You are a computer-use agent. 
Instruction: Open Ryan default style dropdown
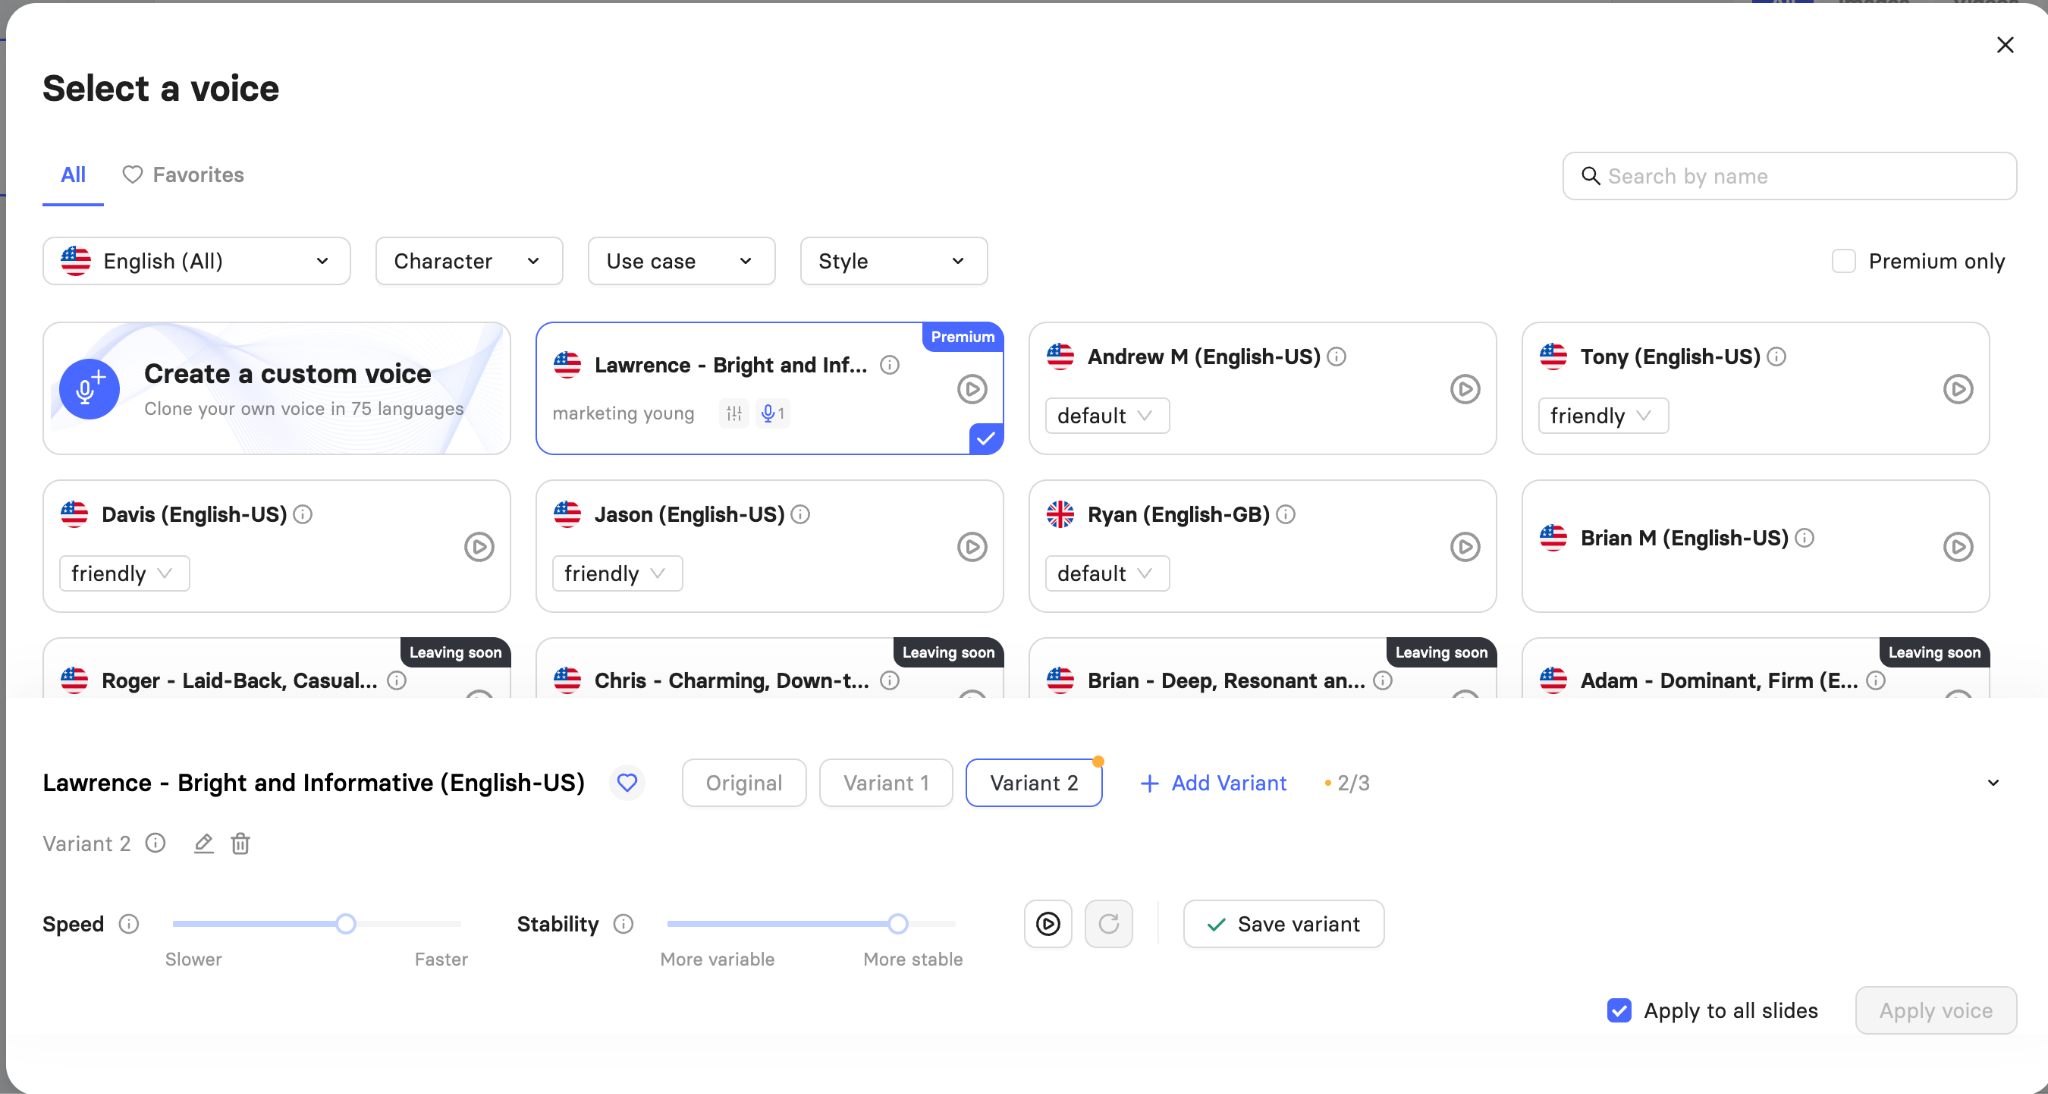coord(1107,574)
